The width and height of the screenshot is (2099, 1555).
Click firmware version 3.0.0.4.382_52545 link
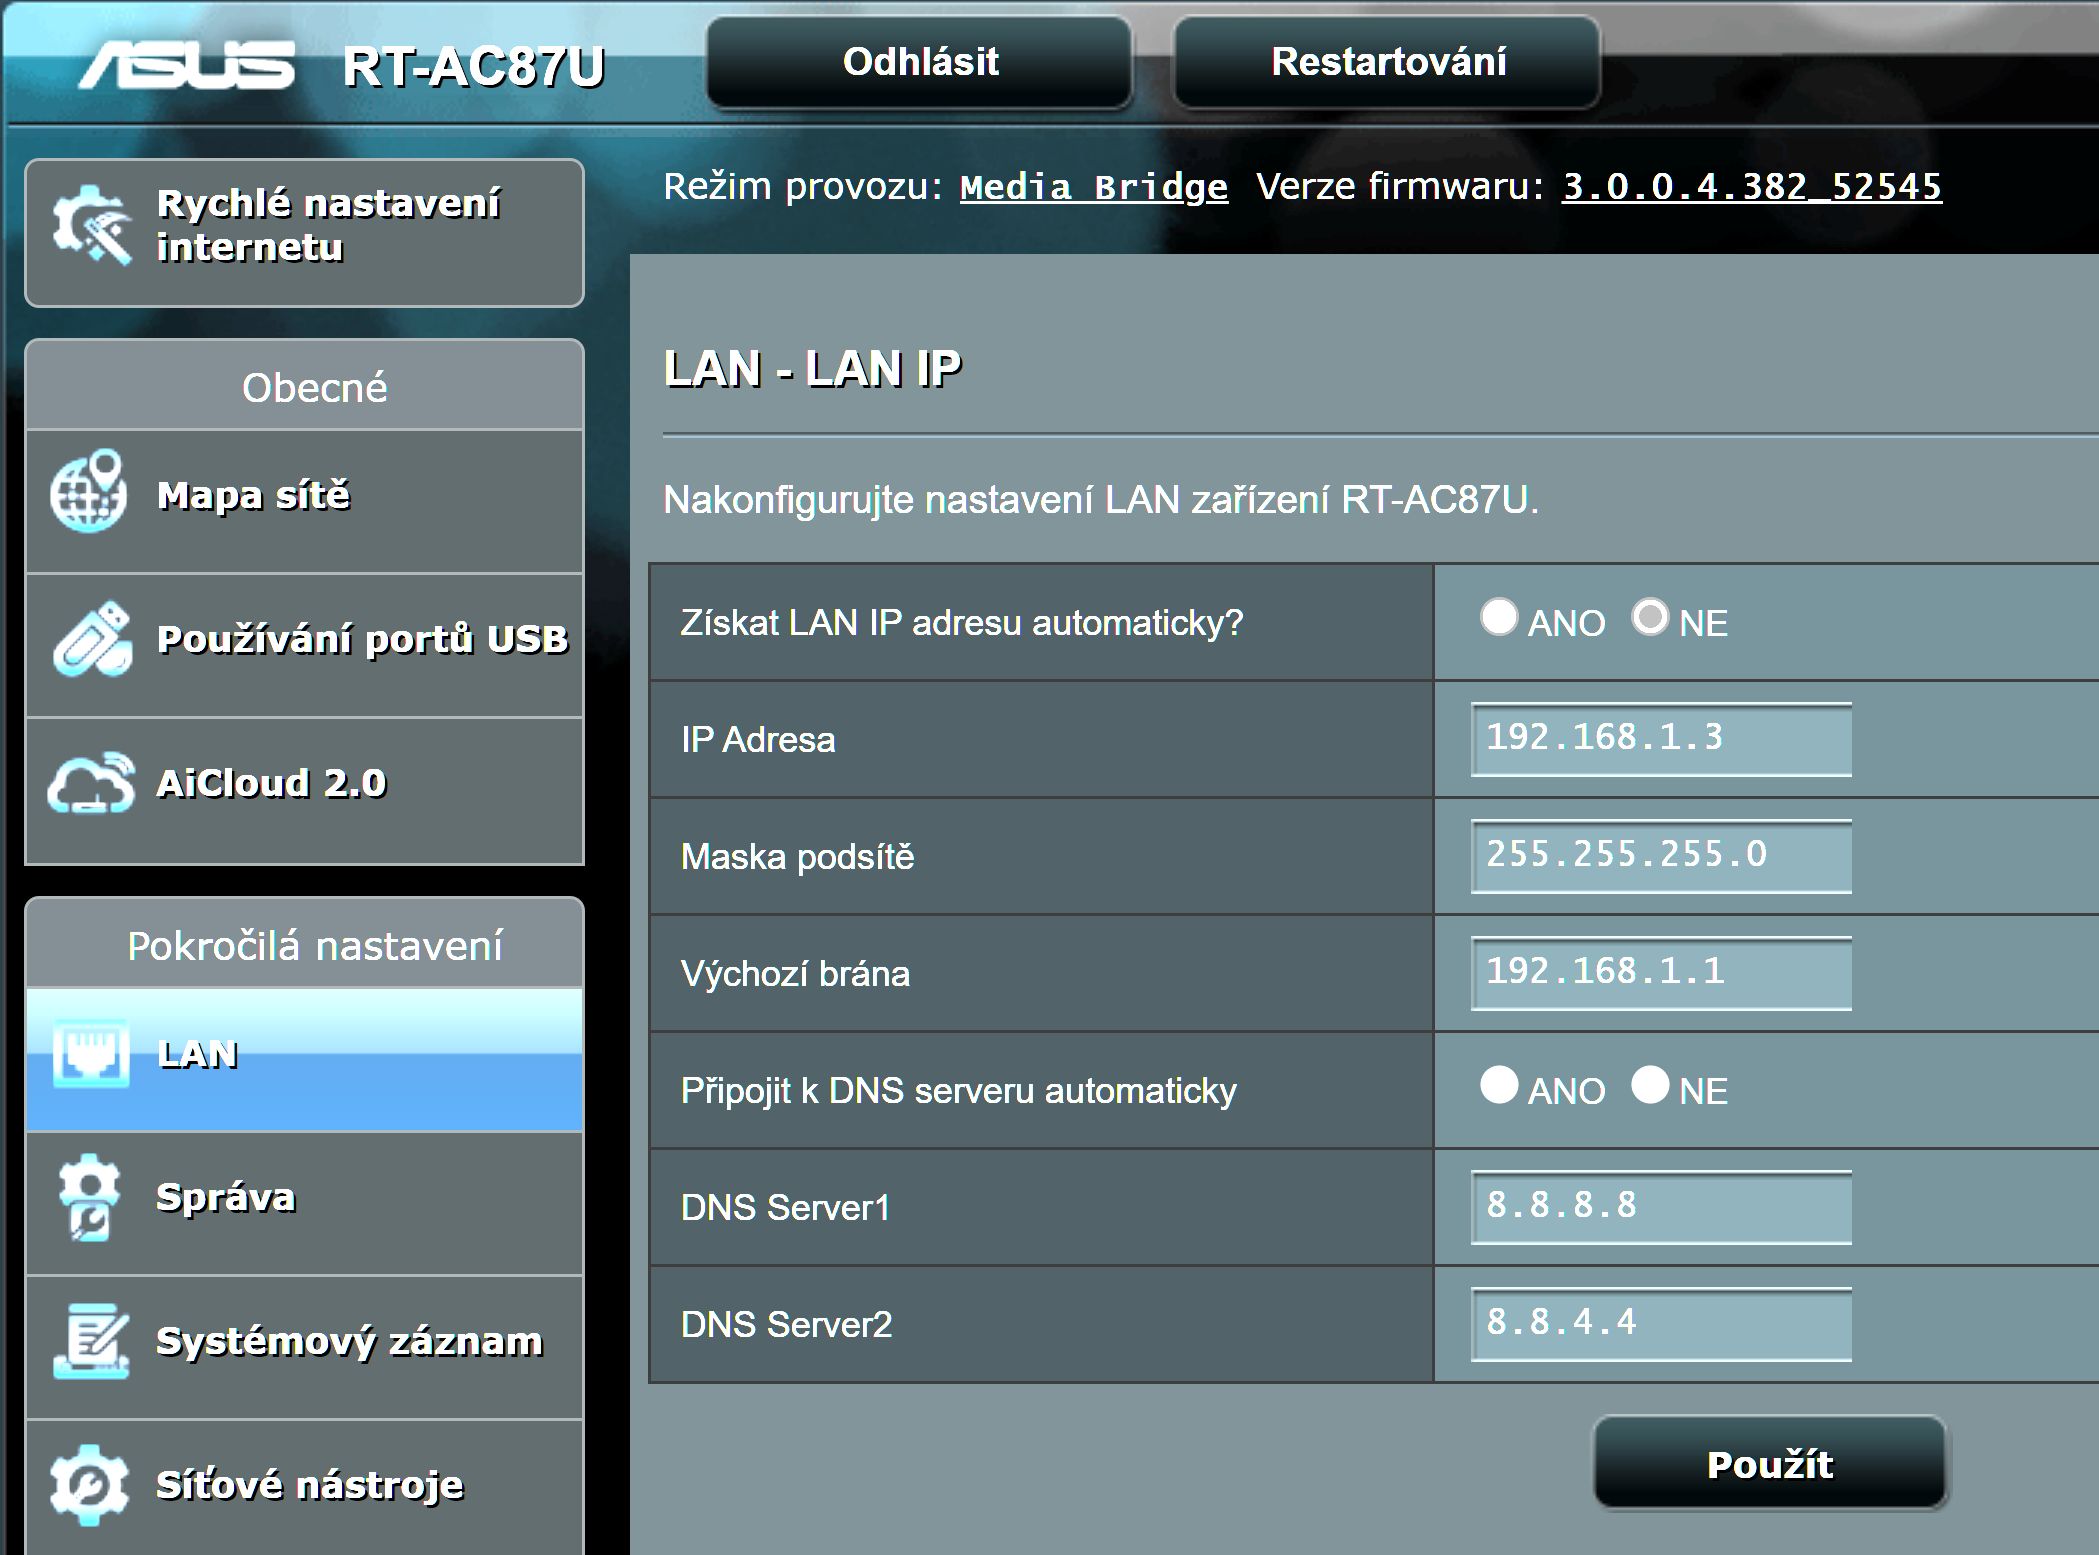[1751, 187]
